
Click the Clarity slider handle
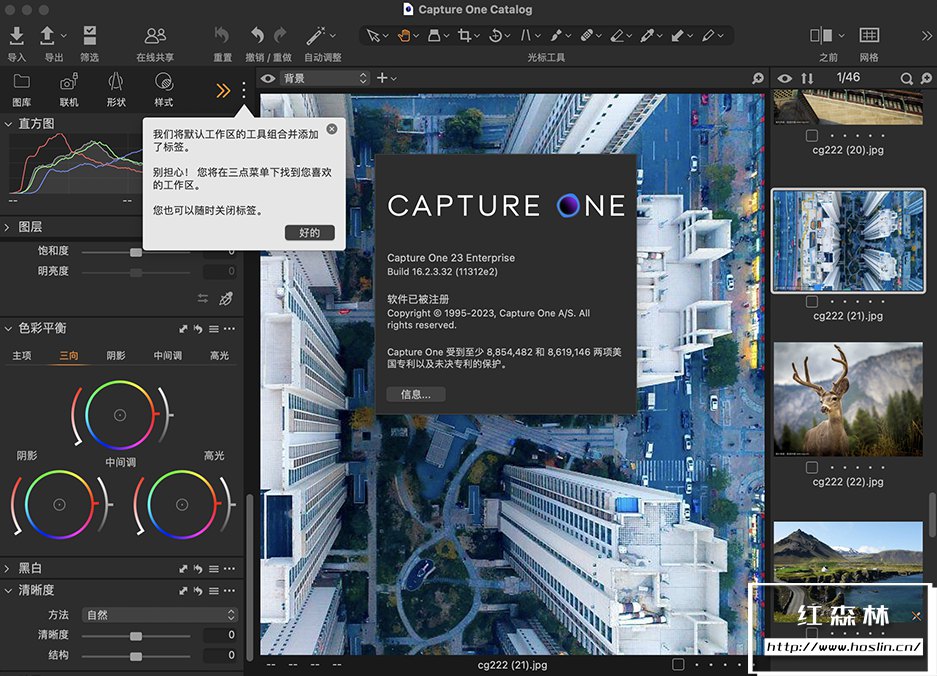click(136, 635)
